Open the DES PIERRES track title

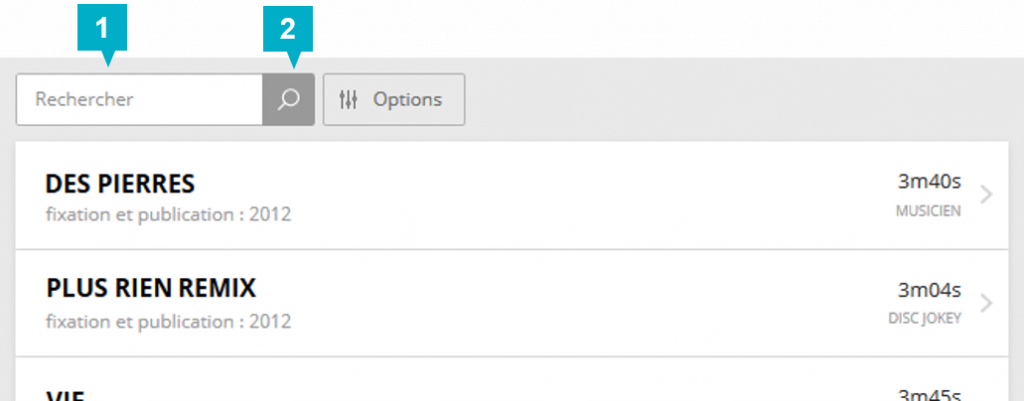pyautogui.click(x=120, y=184)
